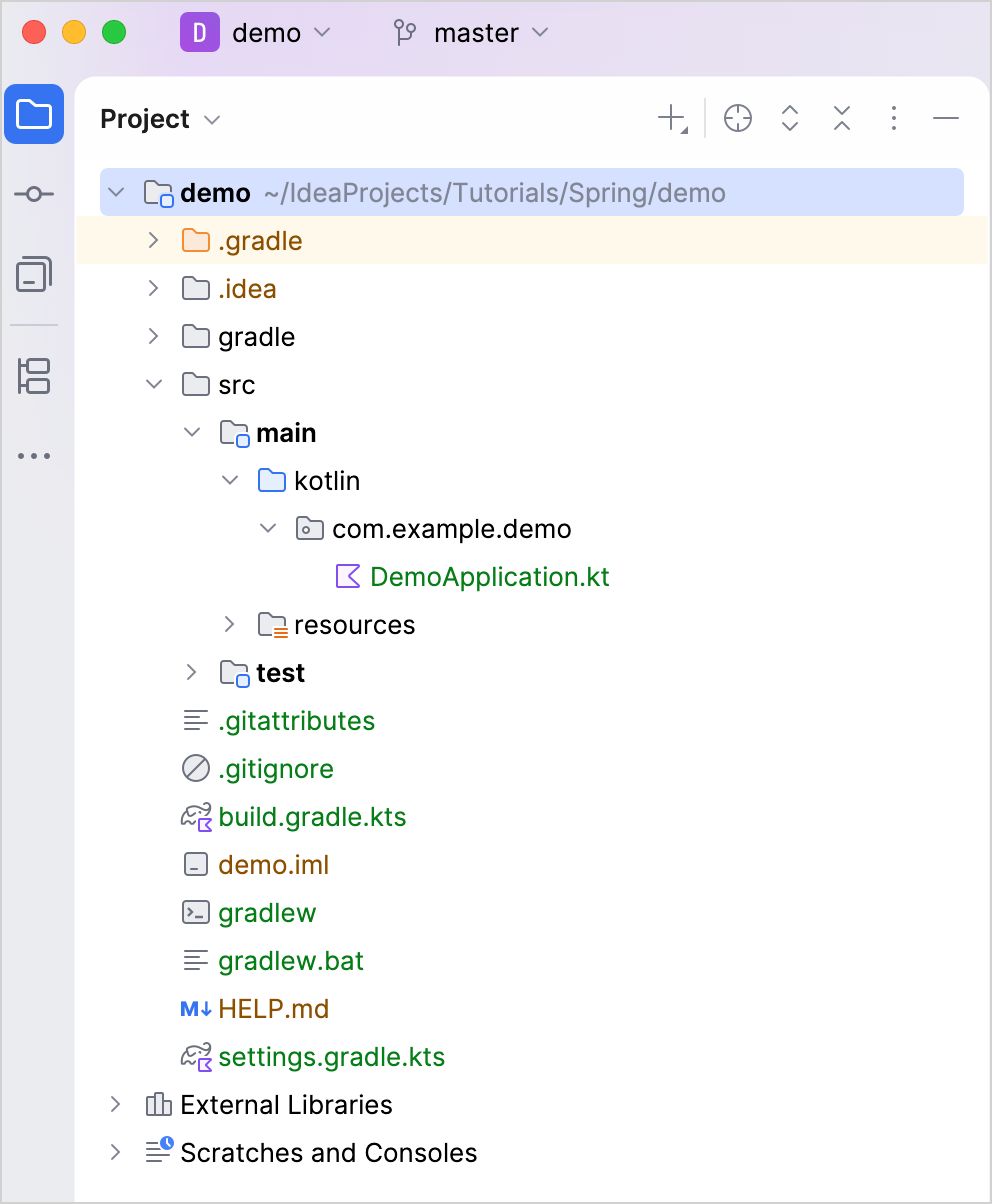Hide the Project panel with the minimize dash
The image size is (992, 1204).
pos(946,119)
